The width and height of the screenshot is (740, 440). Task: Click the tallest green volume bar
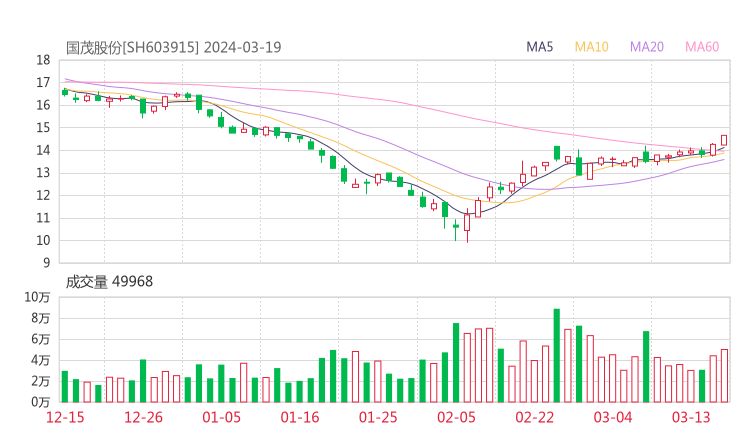[x=557, y=355]
